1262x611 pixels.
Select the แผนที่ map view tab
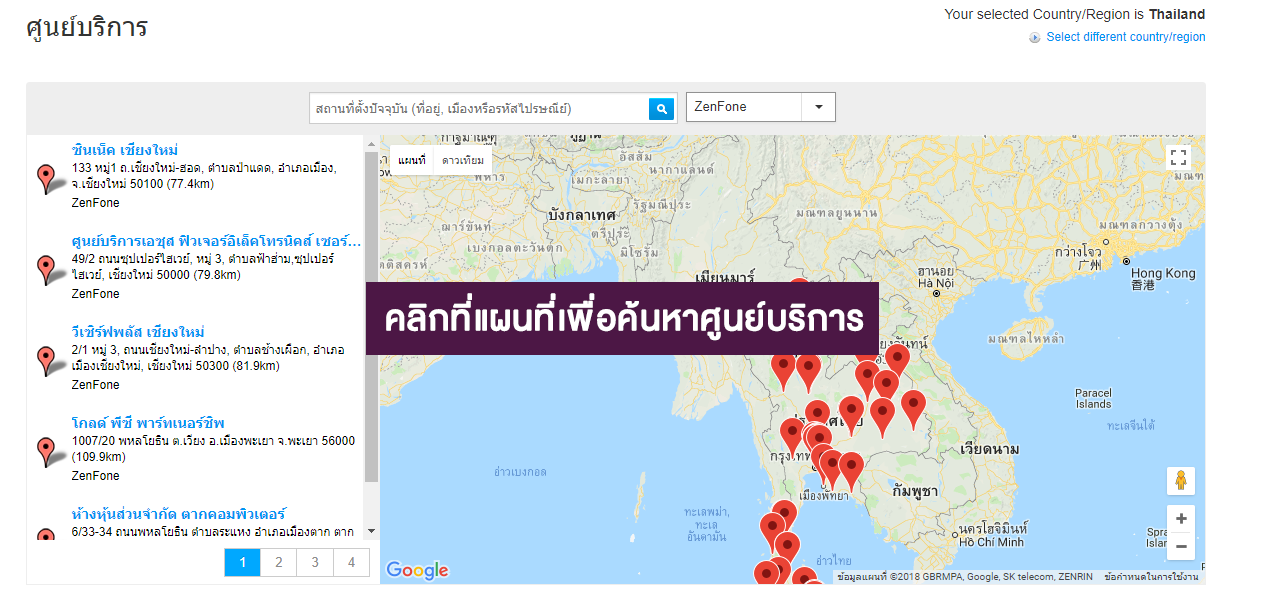coord(411,161)
